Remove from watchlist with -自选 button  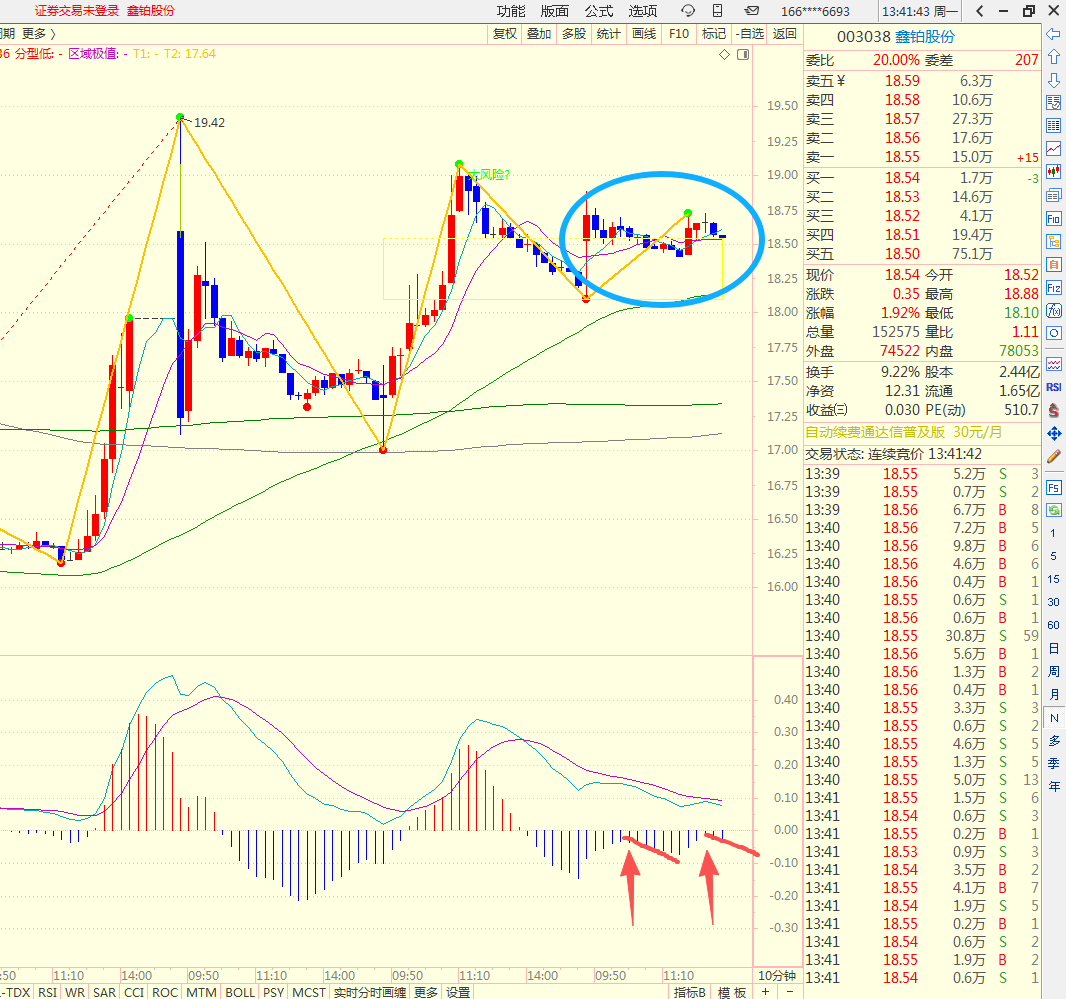click(x=750, y=34)
